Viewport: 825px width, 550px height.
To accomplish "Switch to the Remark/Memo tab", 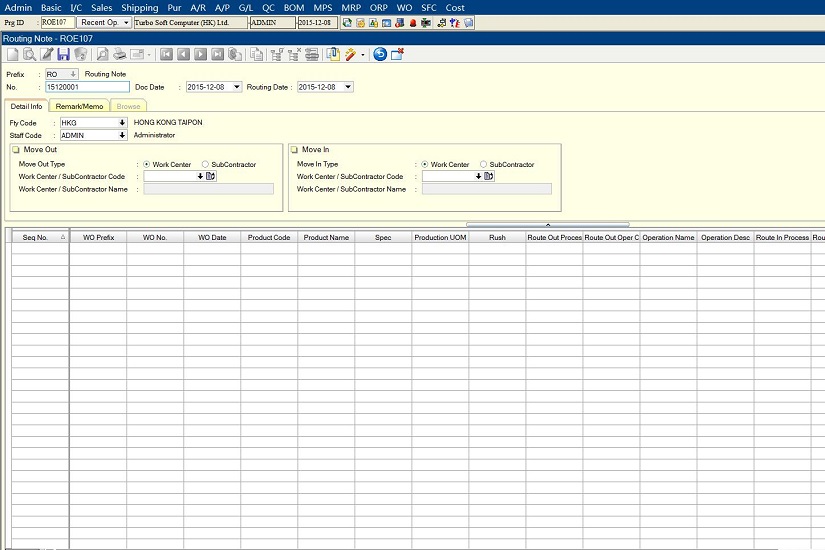I will [79, 106].
